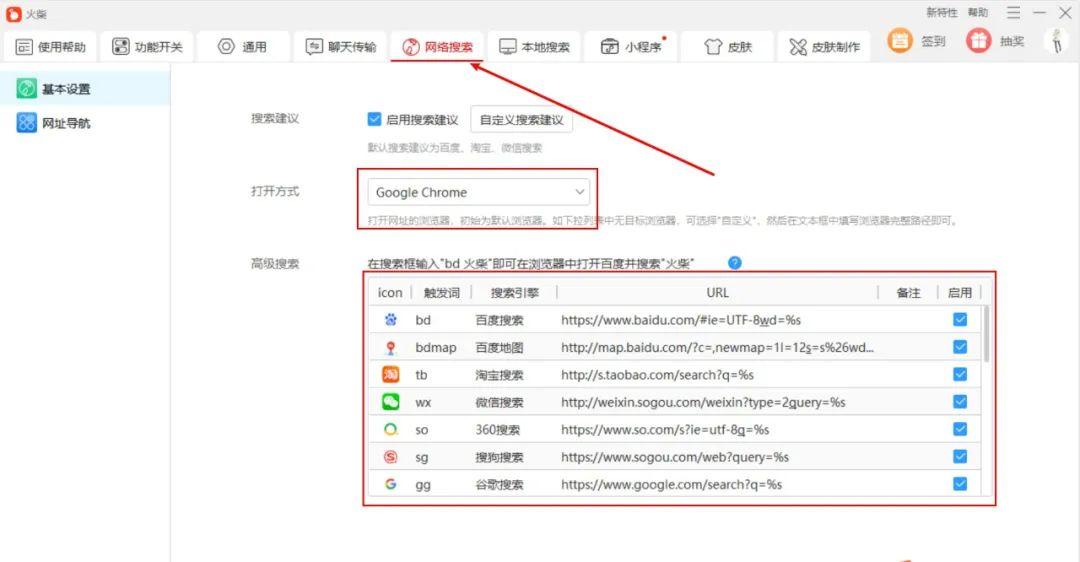Image resolution: width=1080 pixels, height=562 pixels.
Task: Click the map pin icon in bdmap row
Action: (x=391, y=347)
